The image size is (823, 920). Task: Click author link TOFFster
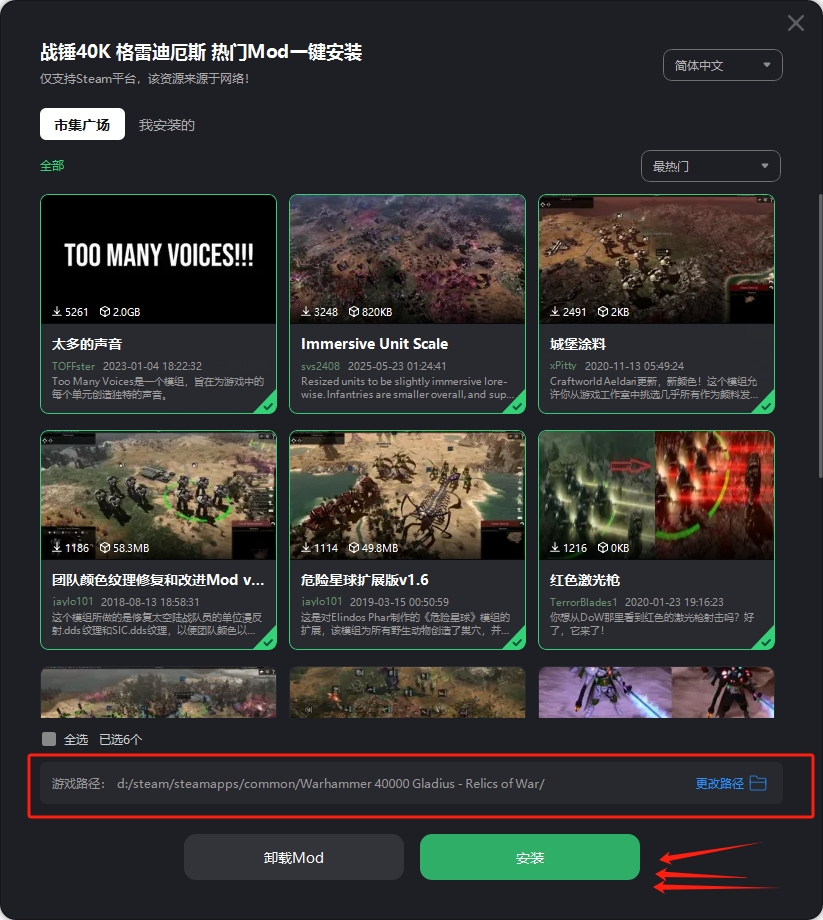(x=73, y=366)
